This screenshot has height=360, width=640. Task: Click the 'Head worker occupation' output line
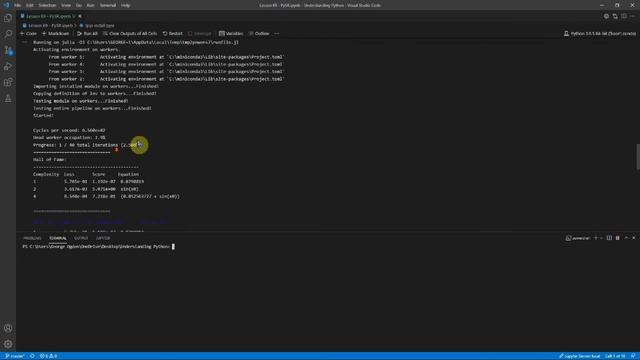click(x=69, y=138)
